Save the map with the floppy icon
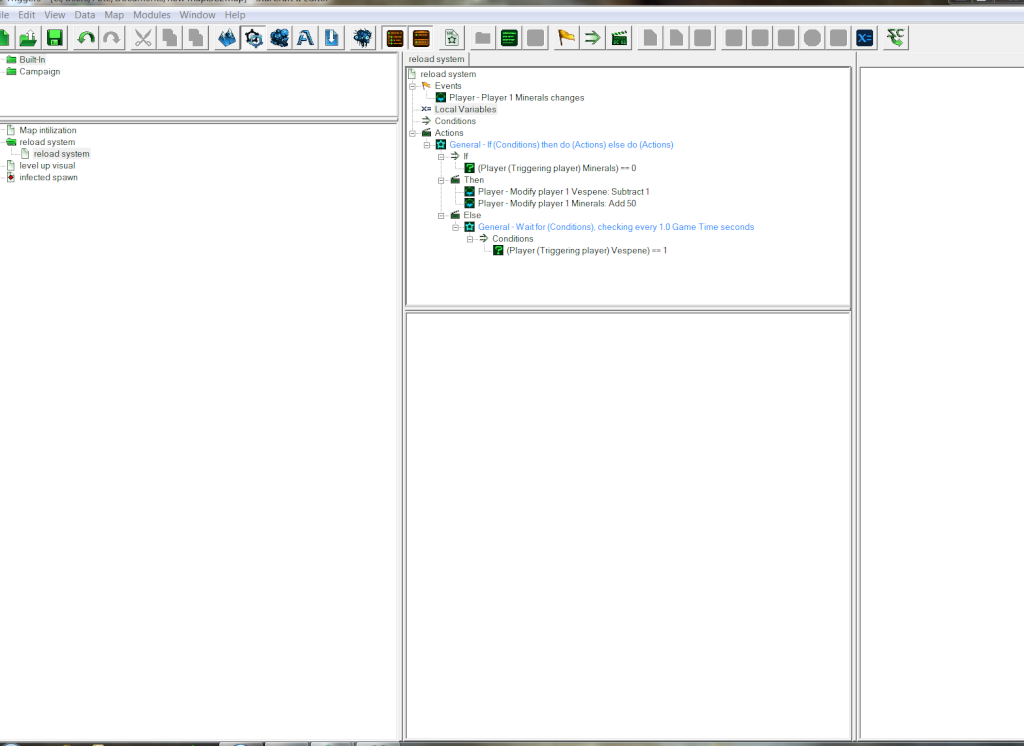The width and height of the screenshot is (1024, 746). [x=55, y=38]
